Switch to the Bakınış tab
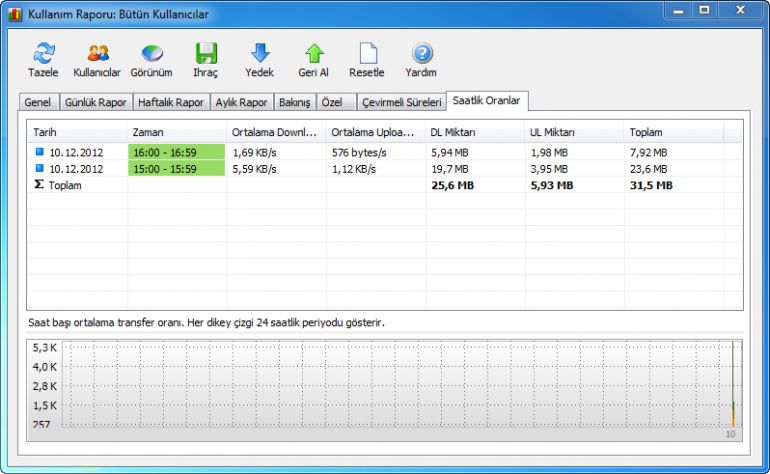The height and width of the screenshot is (474, 770). coord(295,102)
